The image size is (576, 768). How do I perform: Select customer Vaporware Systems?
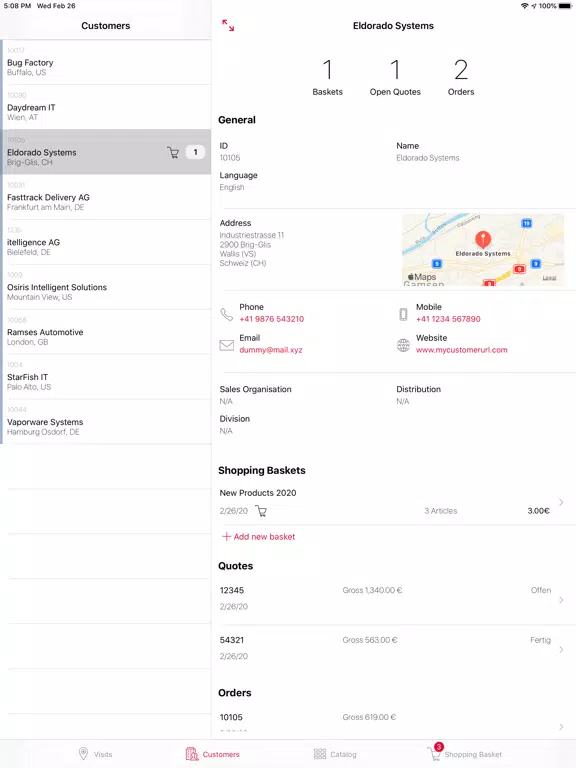point(106,422)
